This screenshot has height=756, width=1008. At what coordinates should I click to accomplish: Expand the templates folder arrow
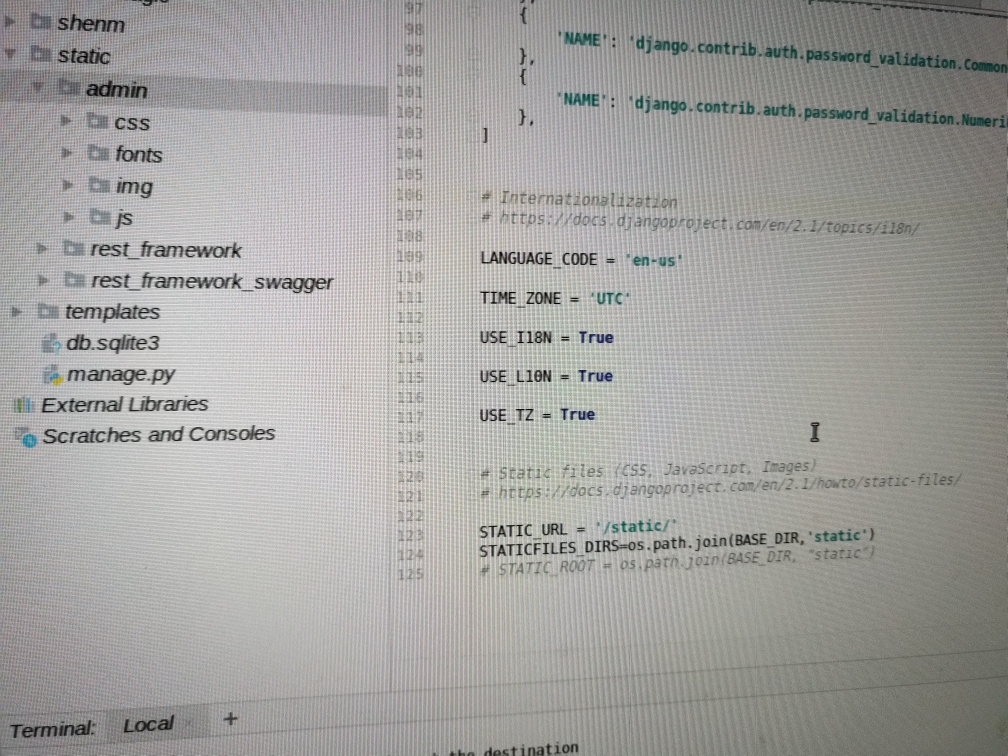point(17,312)
